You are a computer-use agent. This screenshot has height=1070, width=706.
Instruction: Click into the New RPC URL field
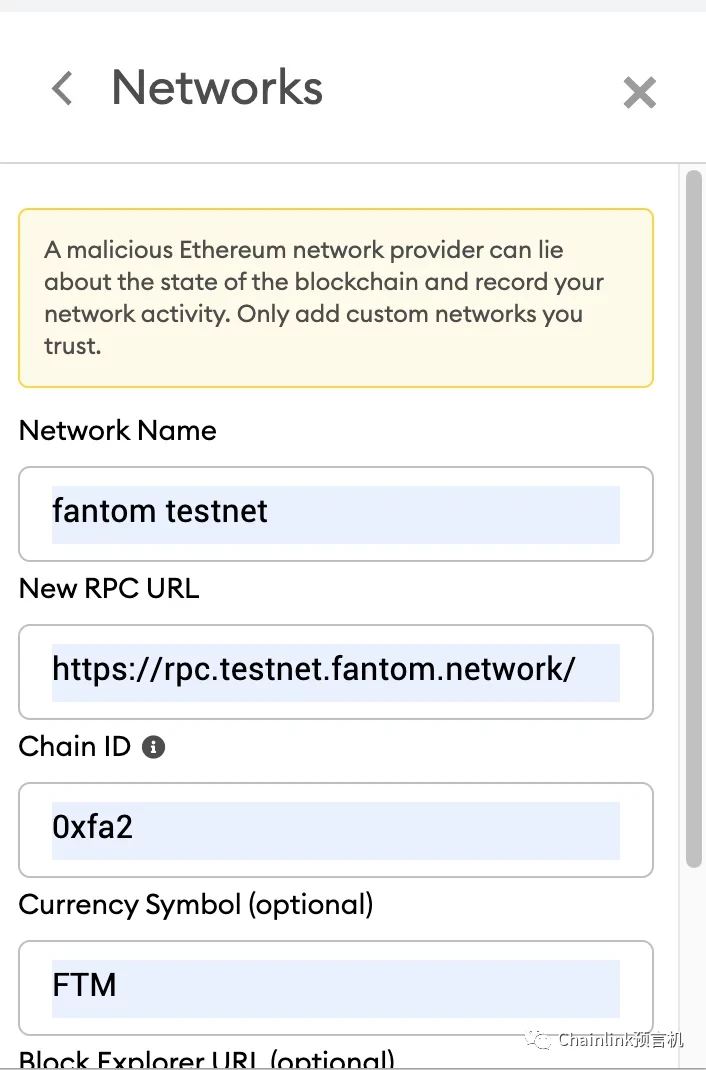[x=335, y=672]
